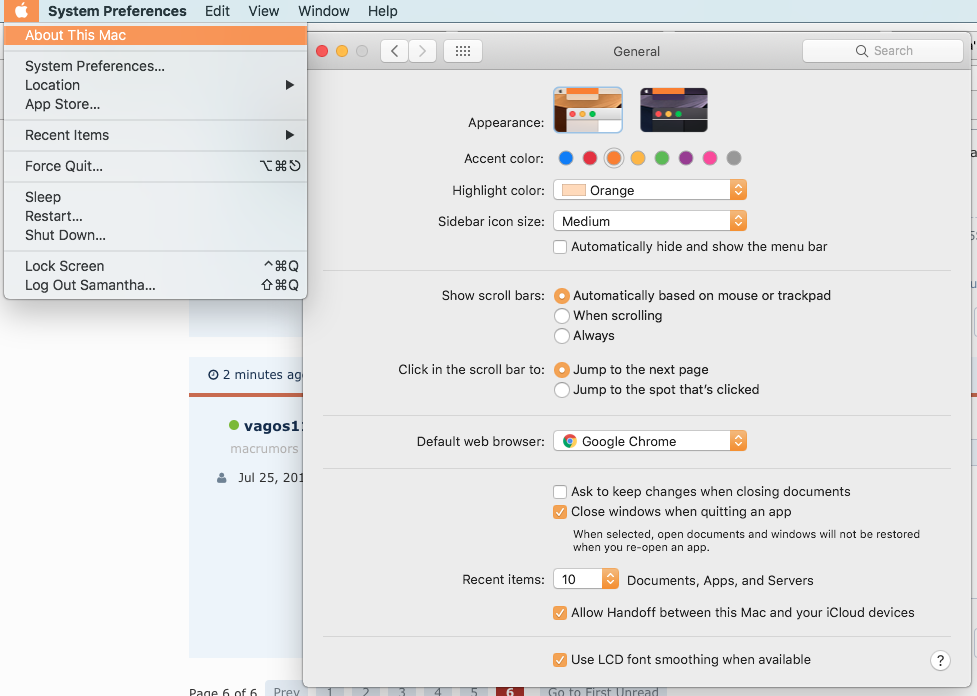The width and height of the screenshot is (977, 696).
Task: Select scroll bars Automatically based on mouse
Action: point(562,296)
